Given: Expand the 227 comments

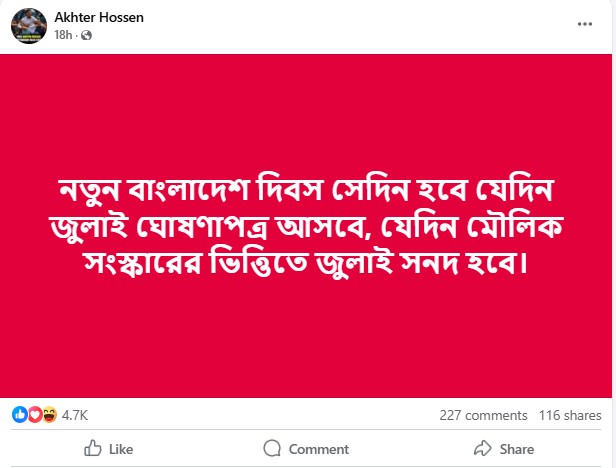Looking at the screenshot, I should (x=483, y=415).
